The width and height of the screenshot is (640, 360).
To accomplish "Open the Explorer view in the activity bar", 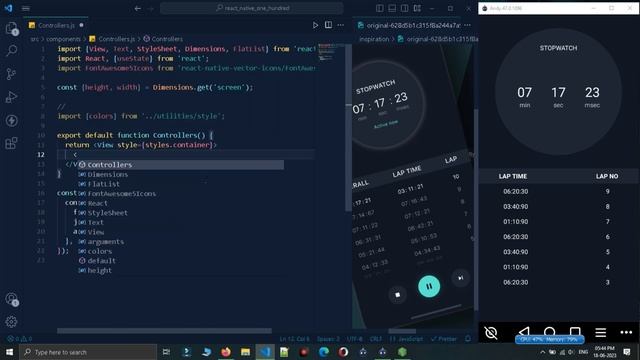I will coord(11,28).
